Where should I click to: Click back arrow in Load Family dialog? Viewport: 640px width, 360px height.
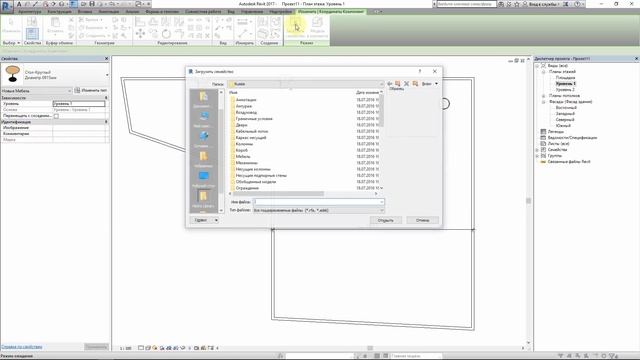tap(389, 84)
